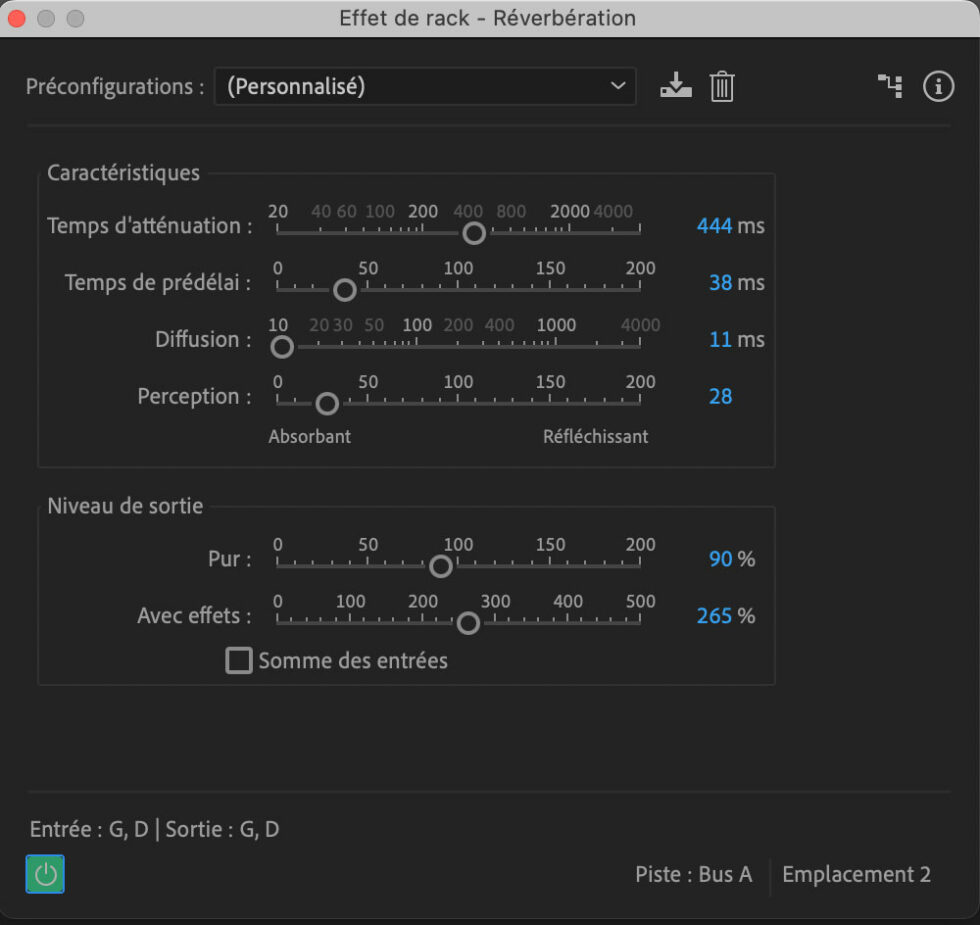Click the Pur level slider knob
Viewport: 980px width, 925px height.
pos(441,566)
